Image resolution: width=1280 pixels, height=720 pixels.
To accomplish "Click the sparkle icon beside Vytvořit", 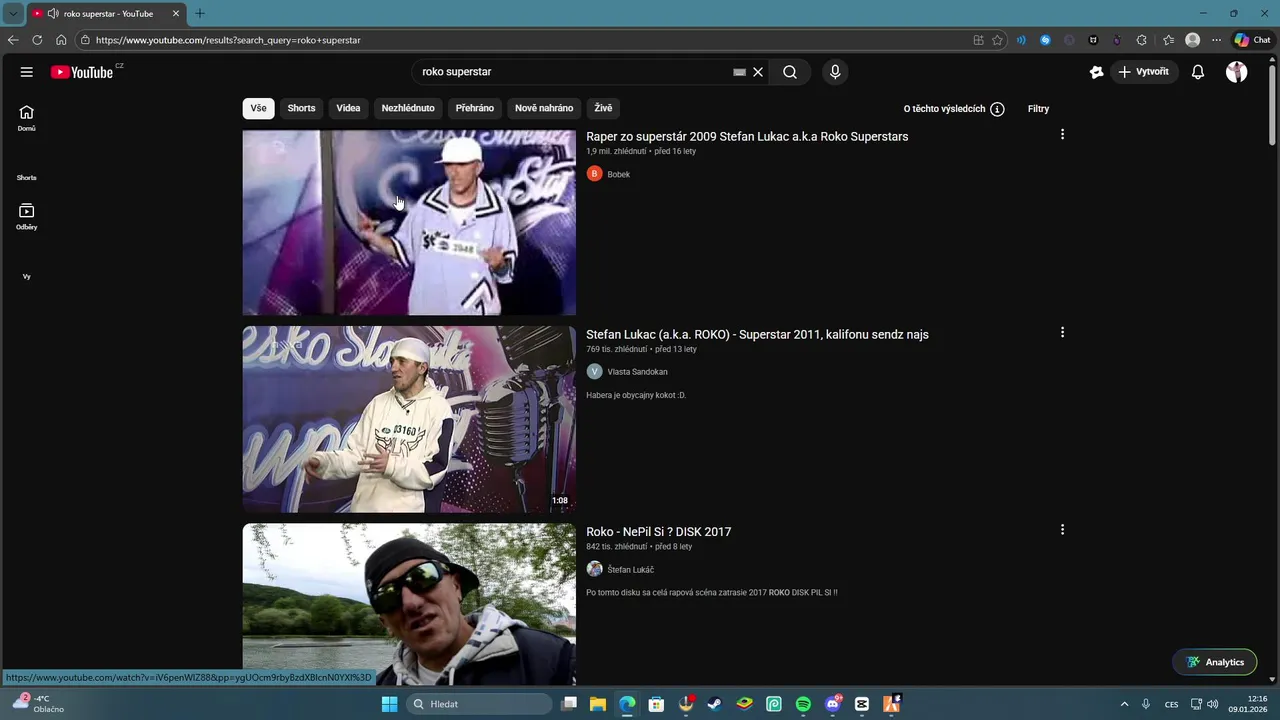I will [1097, 72].
